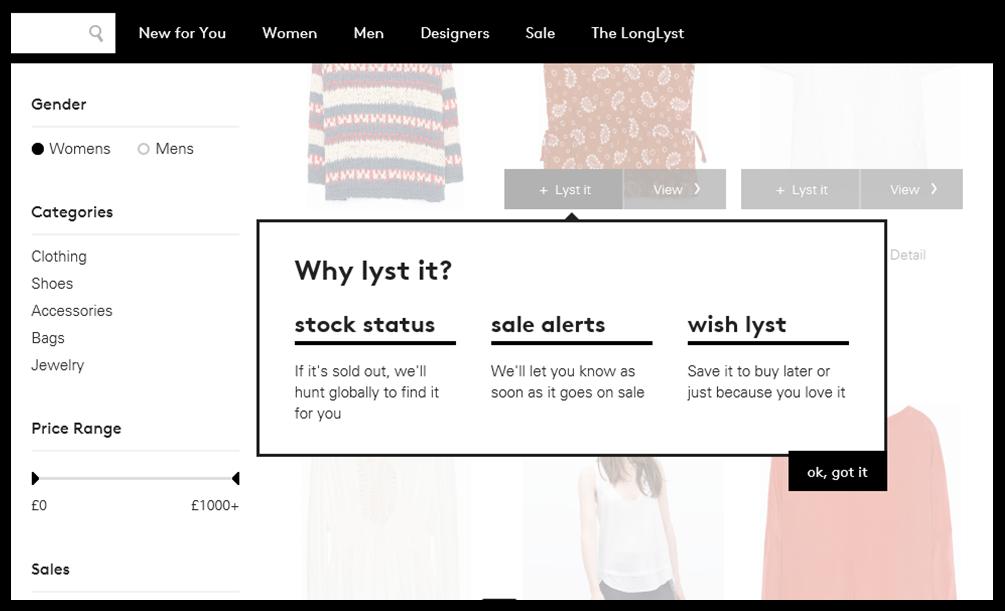1005x611 pixels.
Task: Open the Sale navigation tab
Action: click(x=540, y=33)
